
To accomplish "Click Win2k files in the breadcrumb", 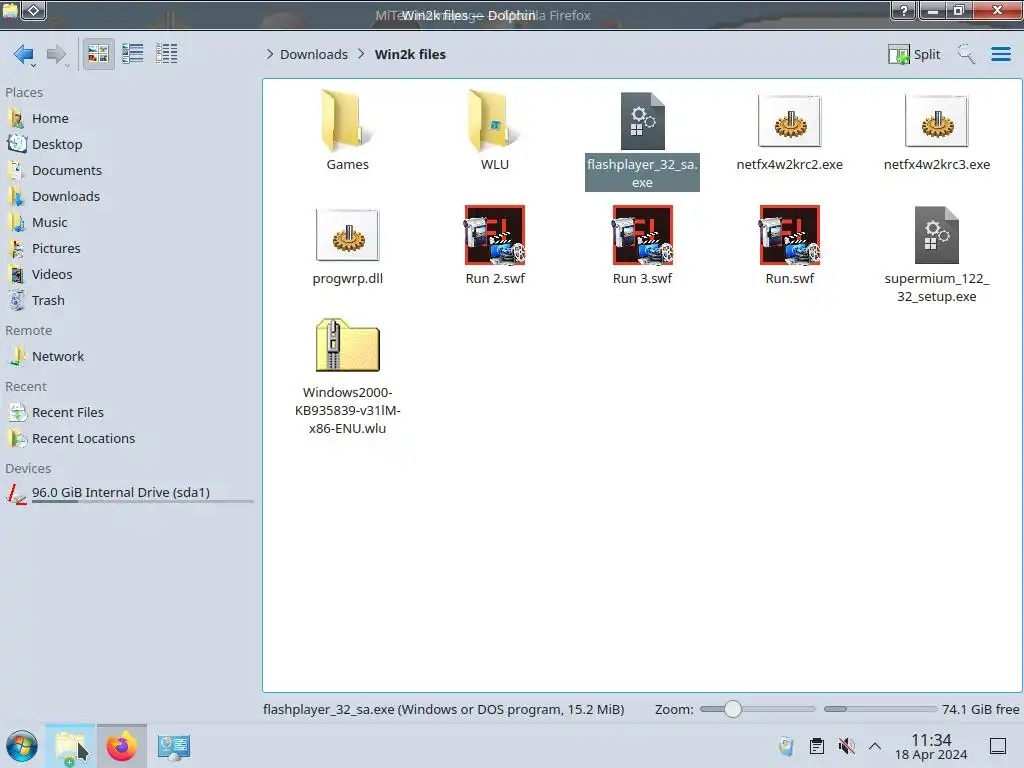I will coord(410,54).
